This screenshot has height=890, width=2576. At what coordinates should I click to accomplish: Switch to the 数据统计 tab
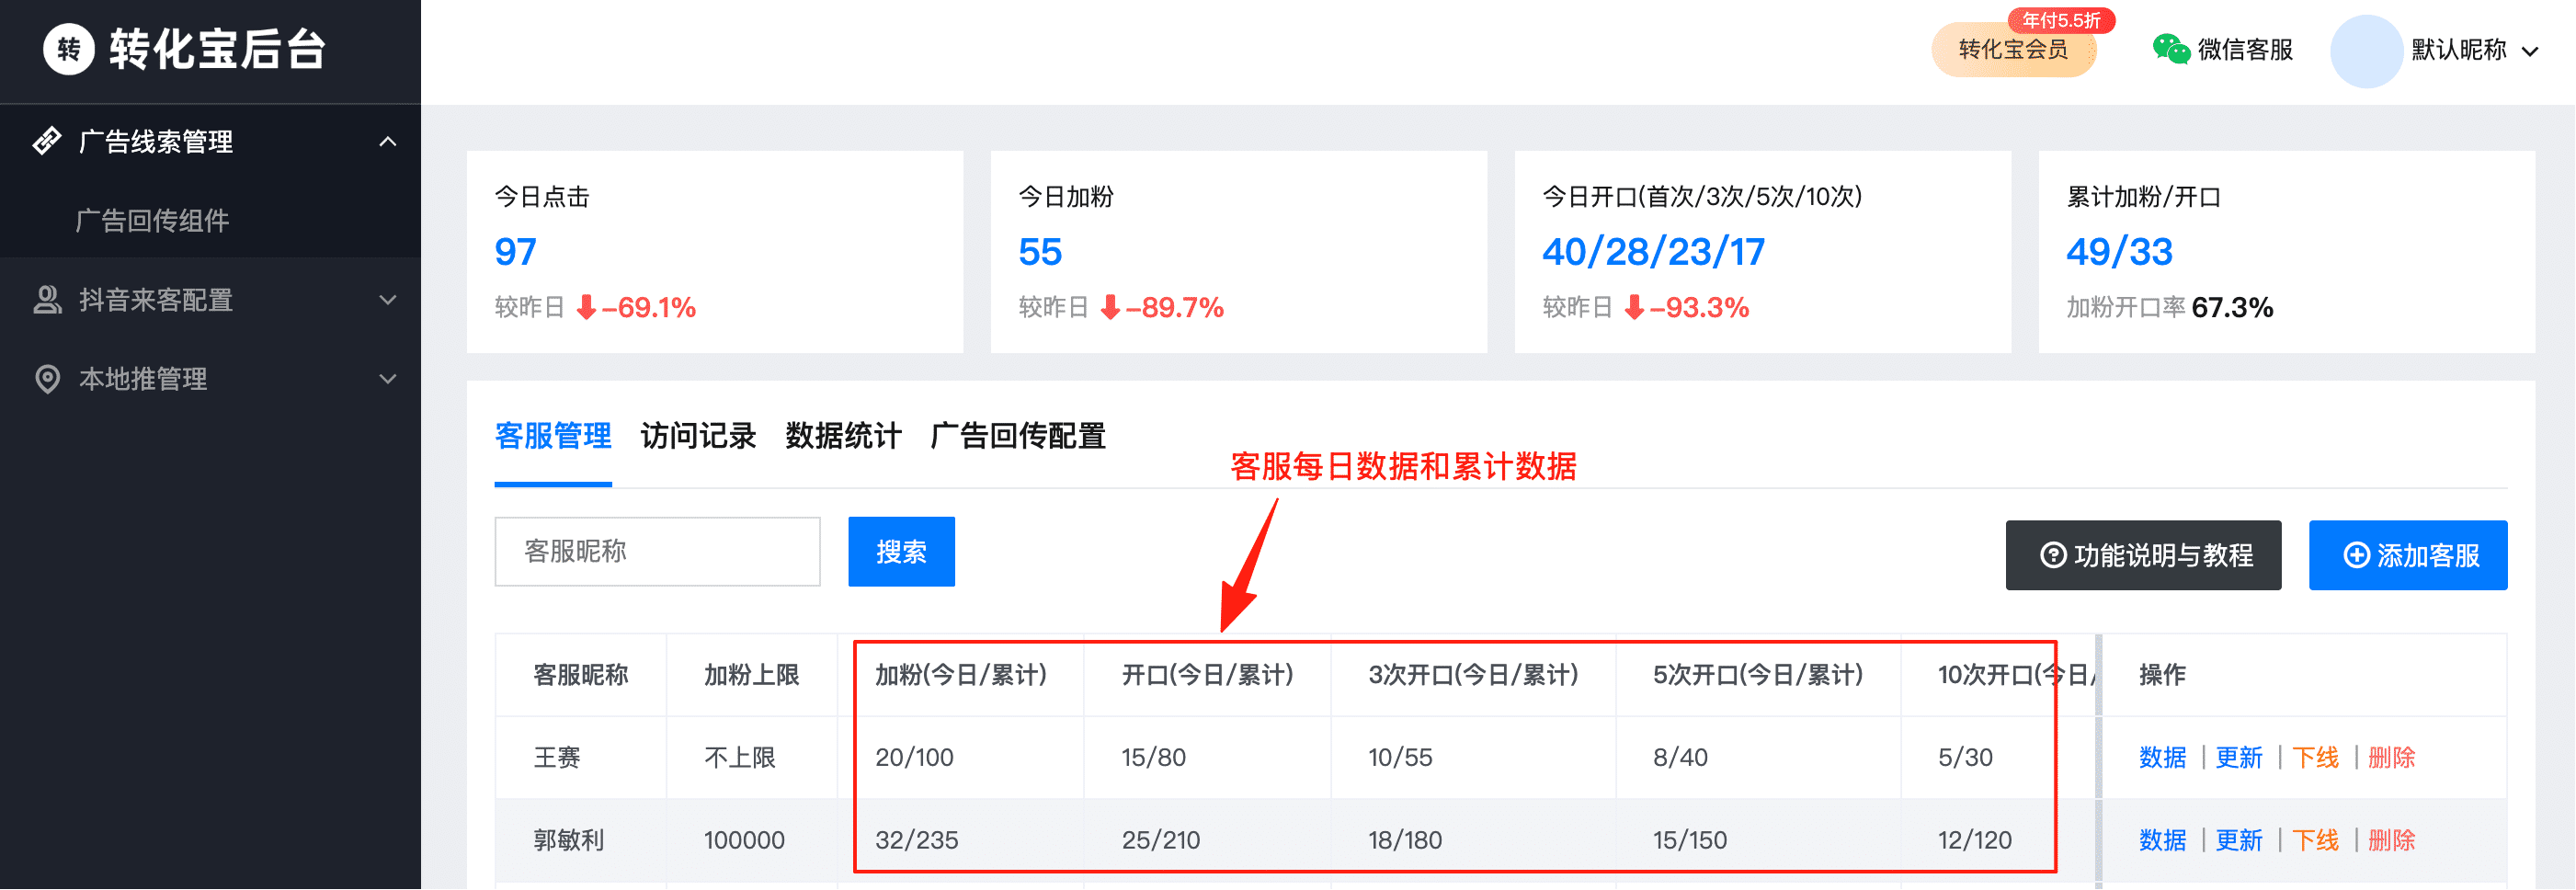(843, 436)
